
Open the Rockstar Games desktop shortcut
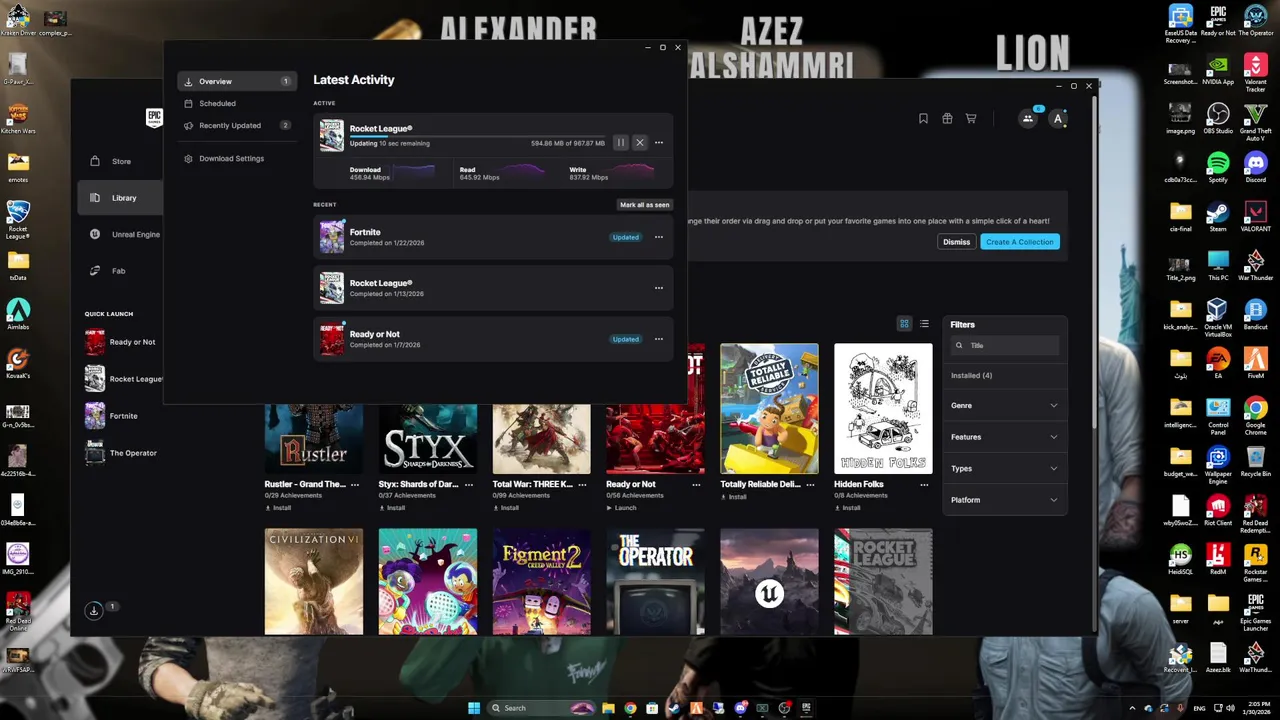pos(1256,562)
